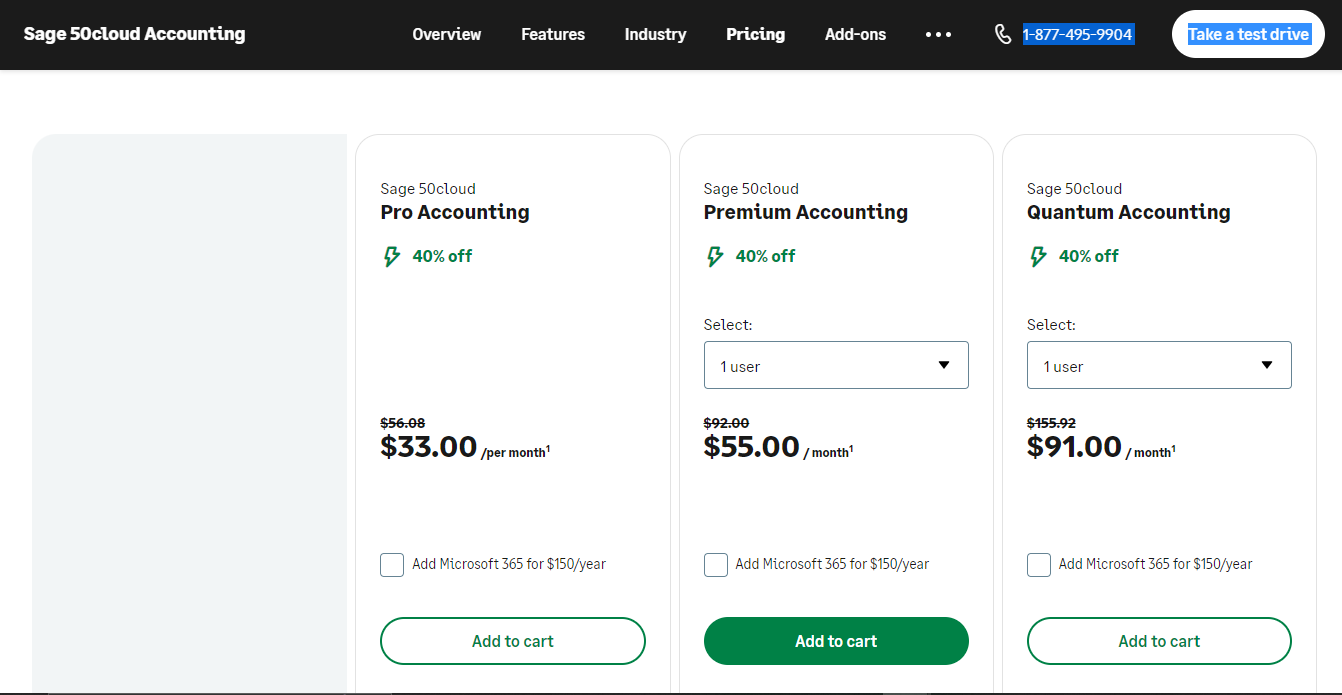
Task: Click lightning bolt icon under Pro Accounting
Action: point(392,257)
